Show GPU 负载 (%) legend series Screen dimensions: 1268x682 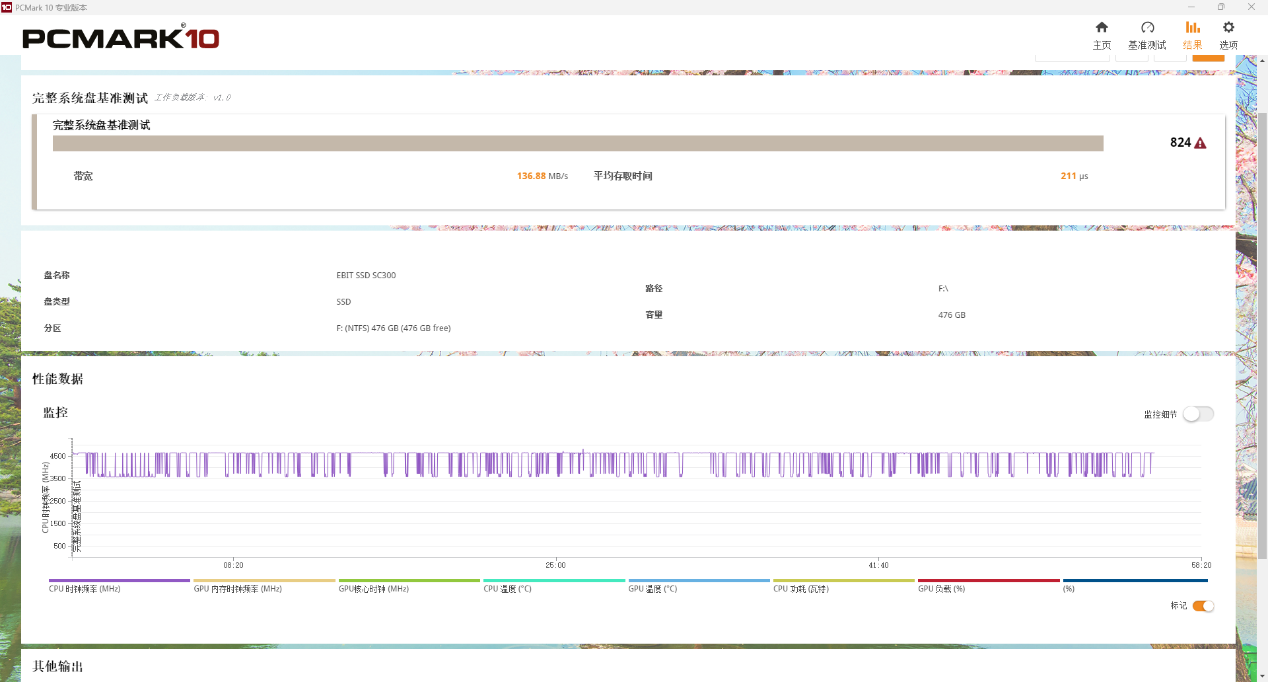point(940,589)
